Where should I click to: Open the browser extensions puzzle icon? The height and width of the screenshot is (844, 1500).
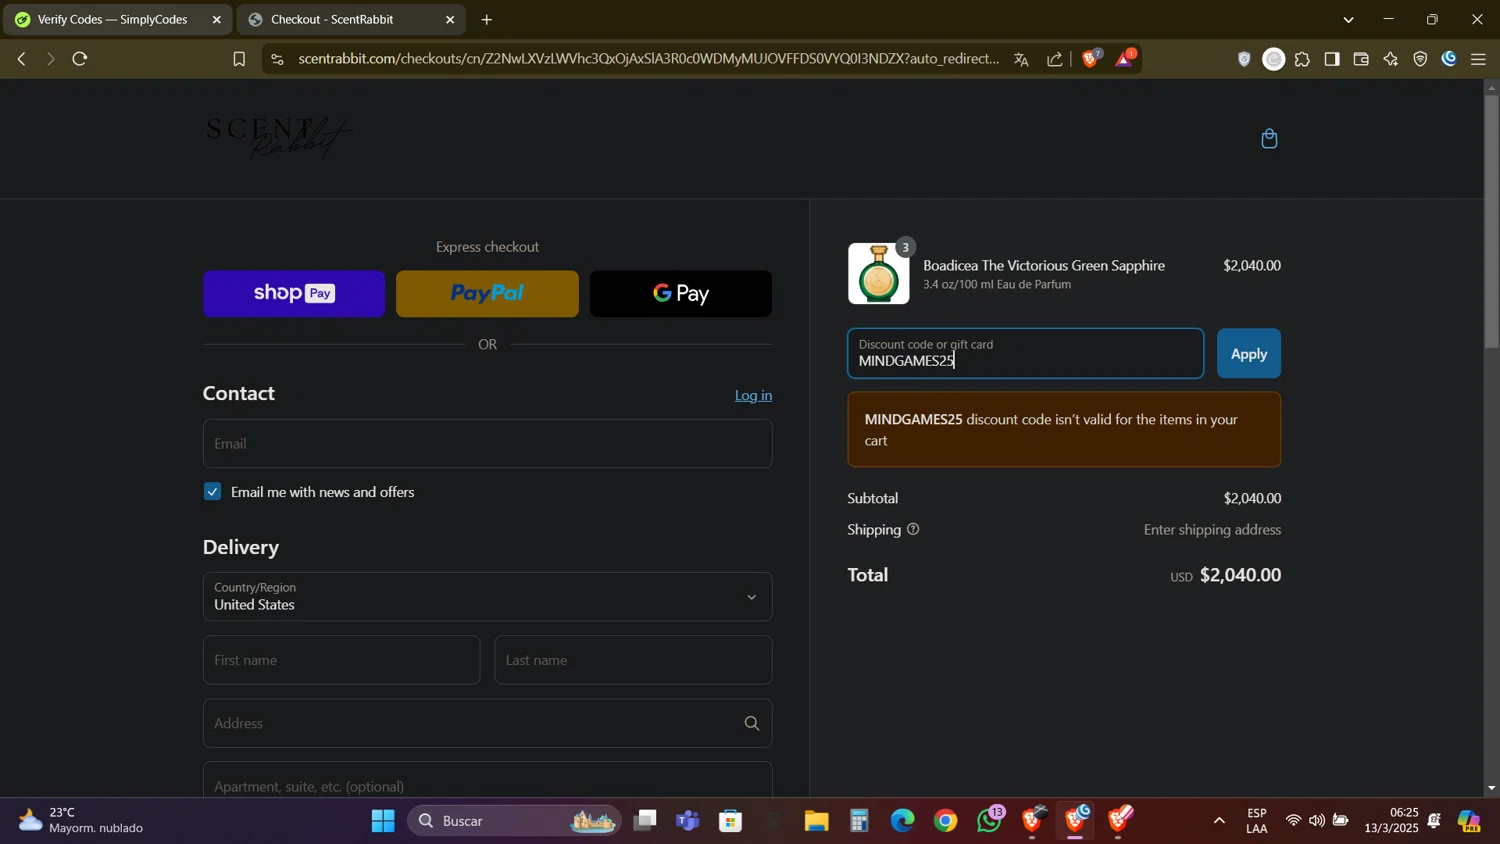[1302, 59]
